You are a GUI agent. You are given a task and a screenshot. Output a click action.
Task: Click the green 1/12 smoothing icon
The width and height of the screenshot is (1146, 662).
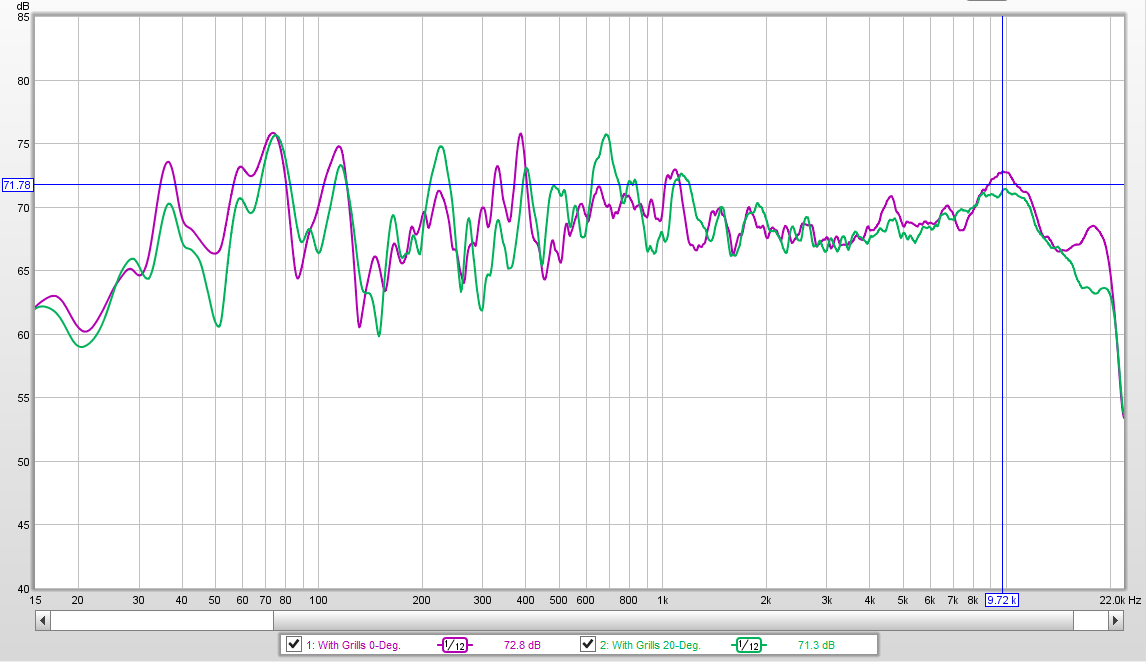coord(748,645)
